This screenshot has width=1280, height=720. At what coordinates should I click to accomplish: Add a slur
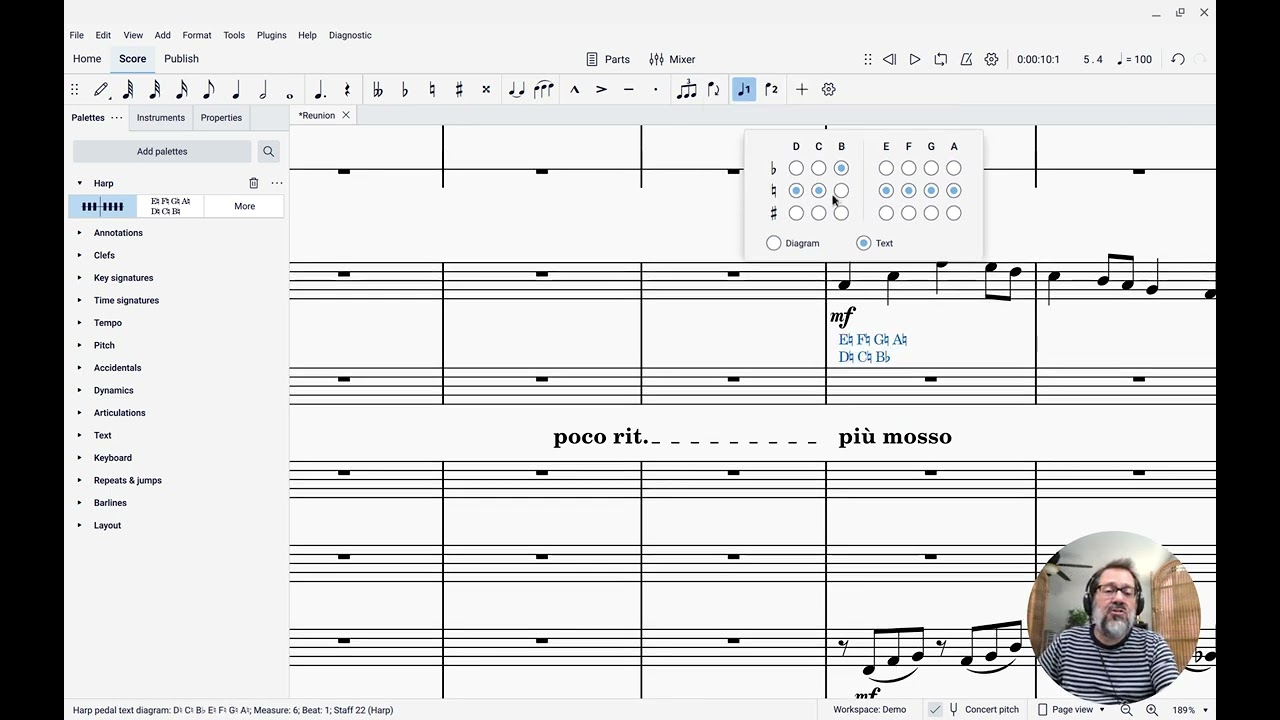click(543, 89)
